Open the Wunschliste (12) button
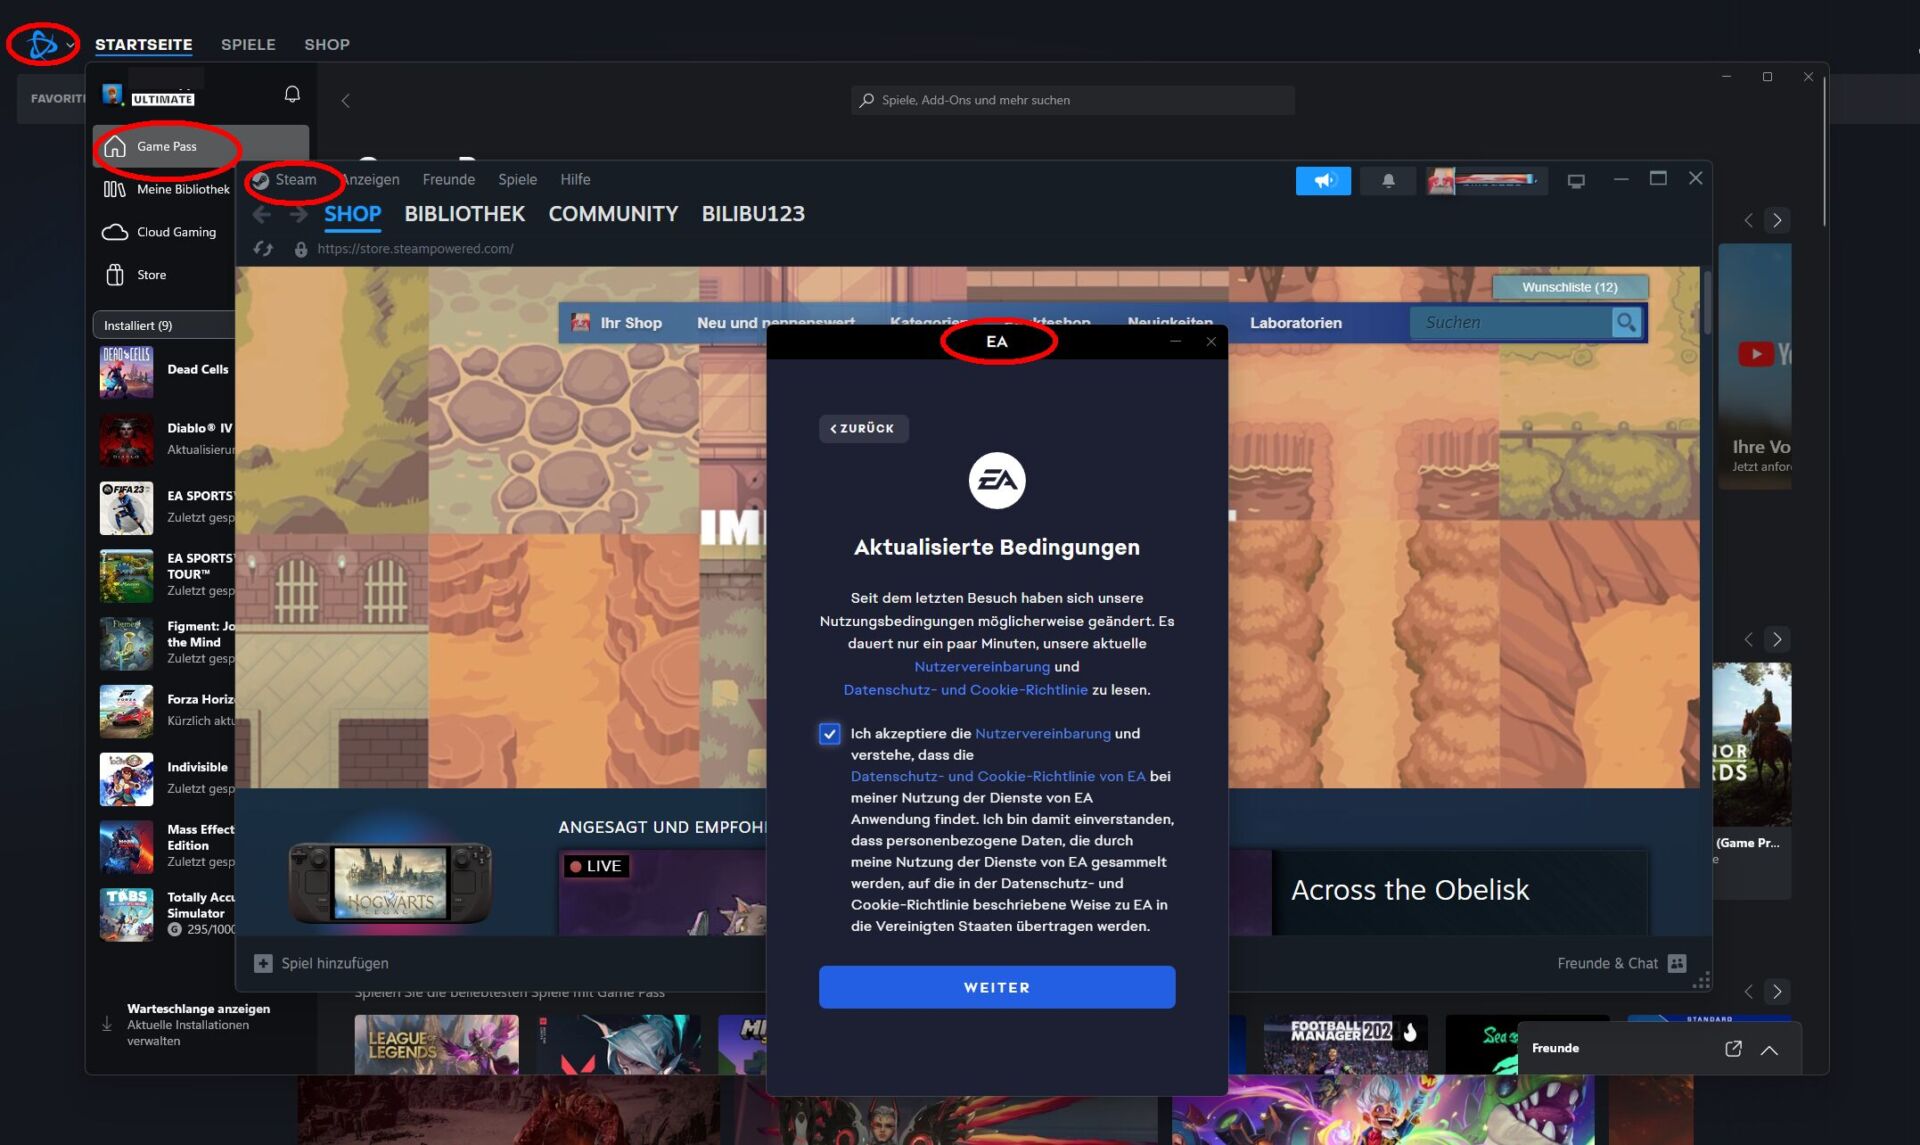Screen dimensions: 1920x1145 (1569, 287)
